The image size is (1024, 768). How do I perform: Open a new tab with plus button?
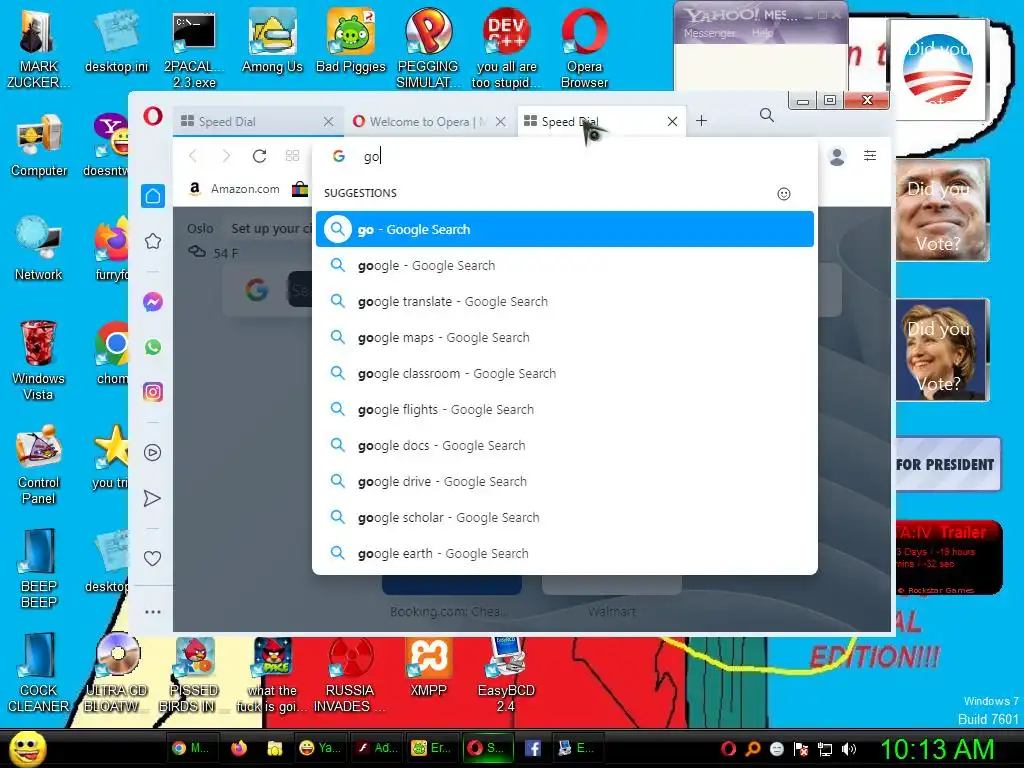701,121
